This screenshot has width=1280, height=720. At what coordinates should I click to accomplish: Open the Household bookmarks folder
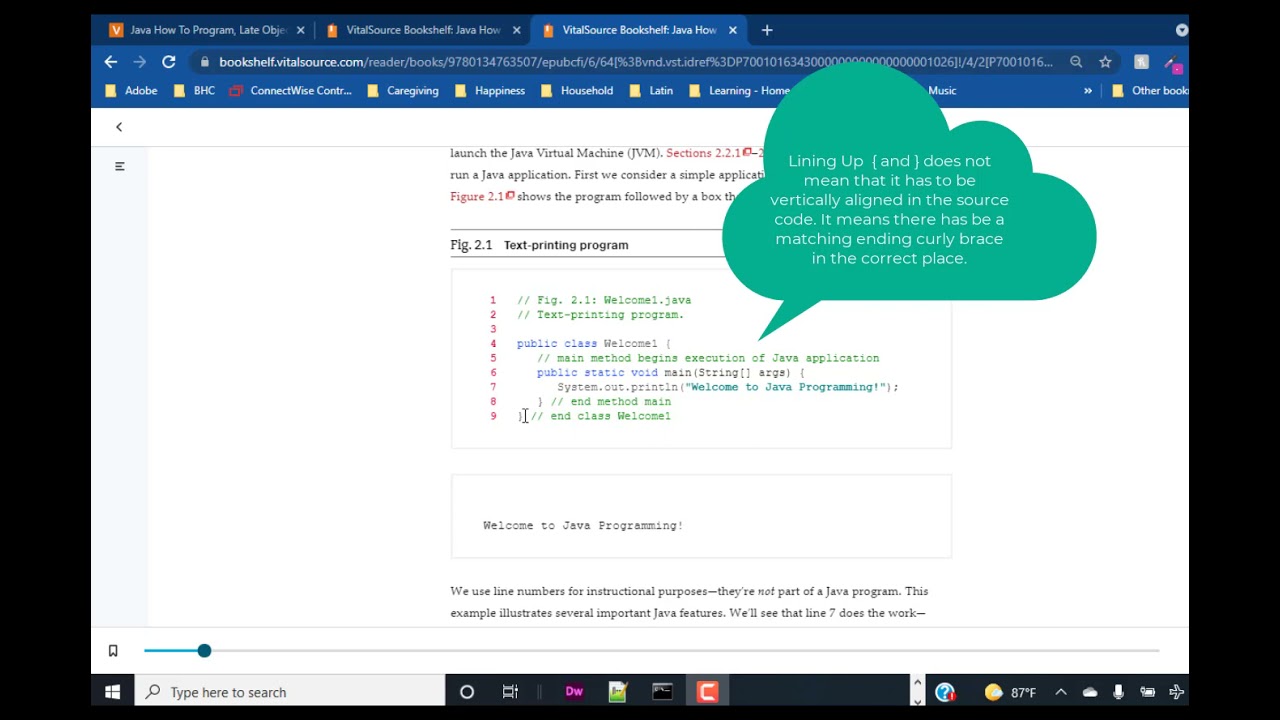(x=577, y=91)
